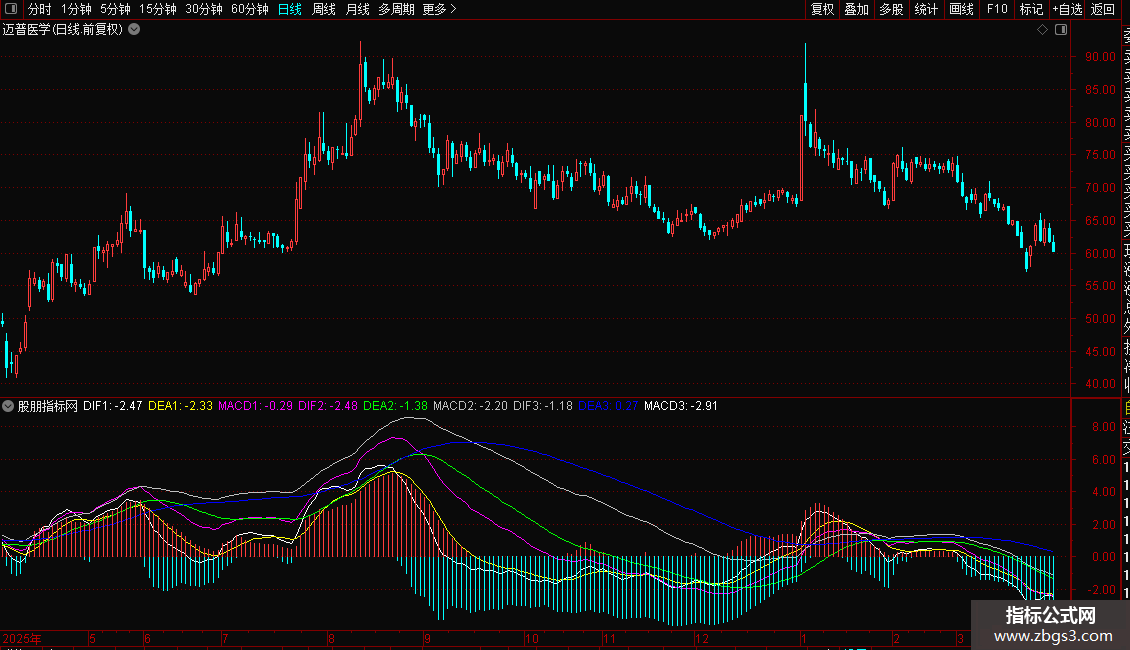
Task: Open the F10 company info
Action: pos(997,10)
